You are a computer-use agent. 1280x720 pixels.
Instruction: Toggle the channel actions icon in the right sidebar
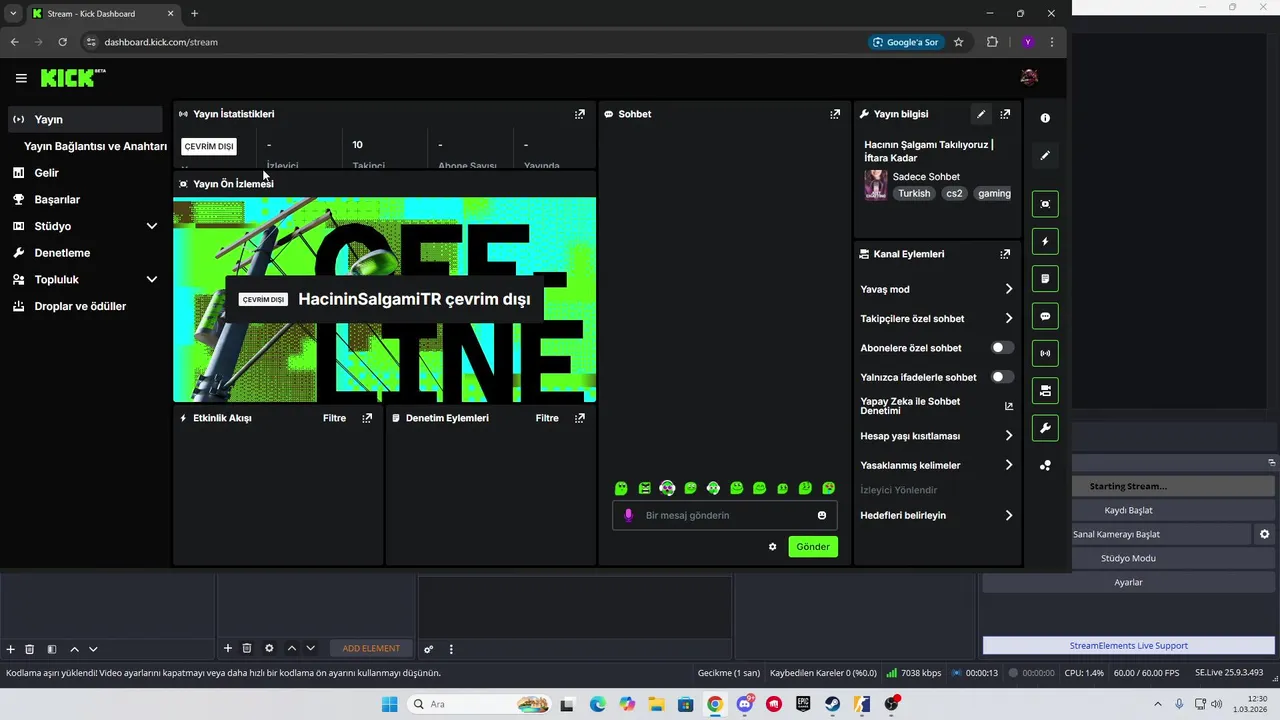point(1045,391)
